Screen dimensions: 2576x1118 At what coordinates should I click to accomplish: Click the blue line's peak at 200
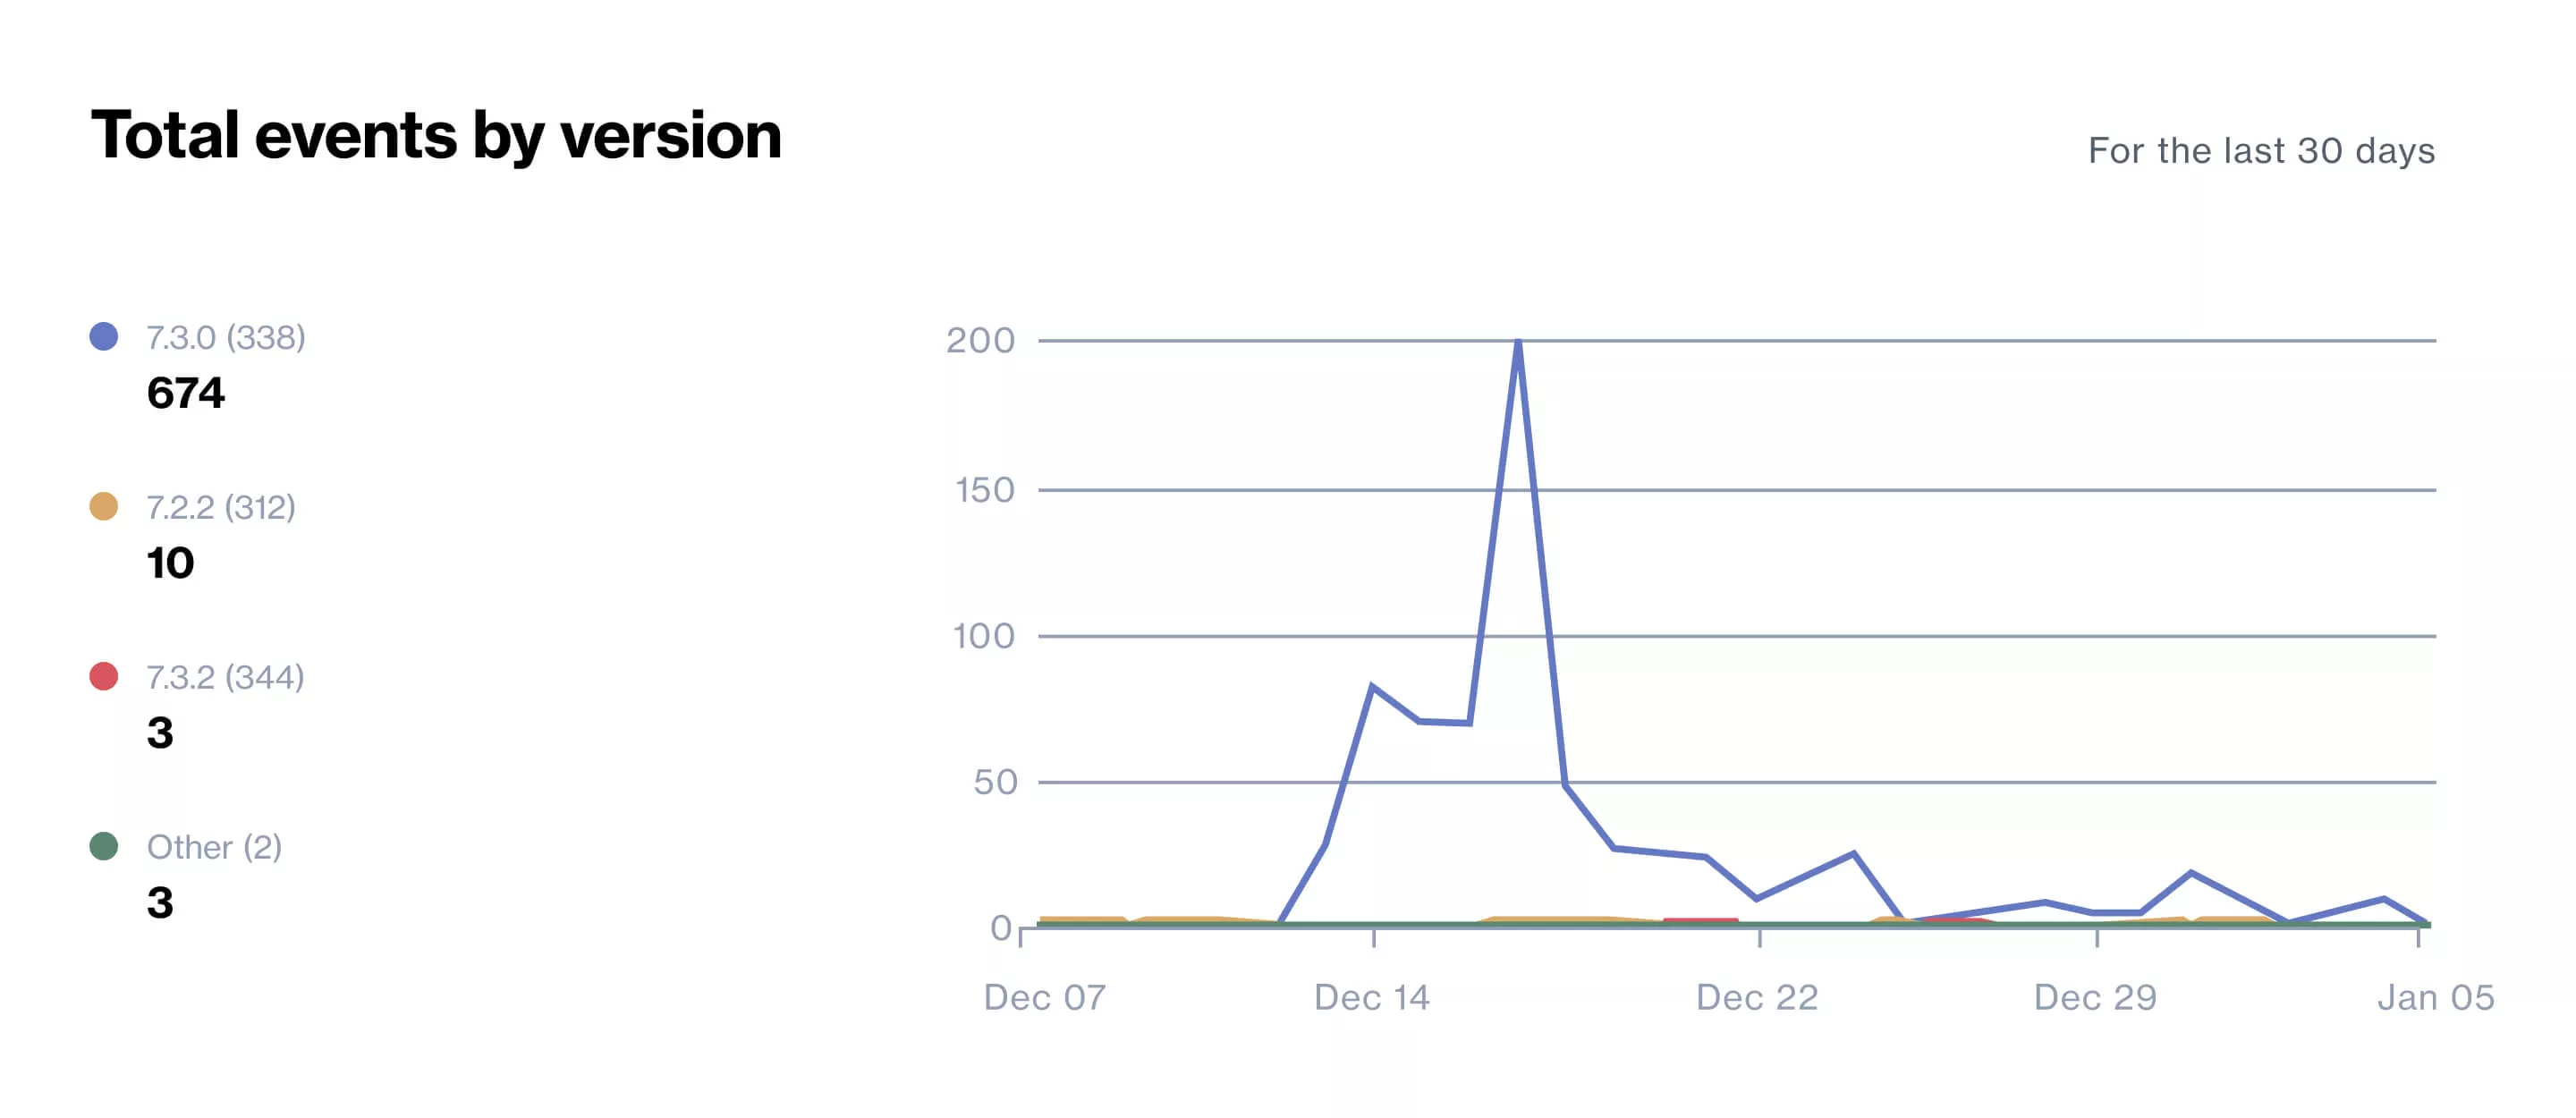pyautogui.click(x=1518, y=343)
